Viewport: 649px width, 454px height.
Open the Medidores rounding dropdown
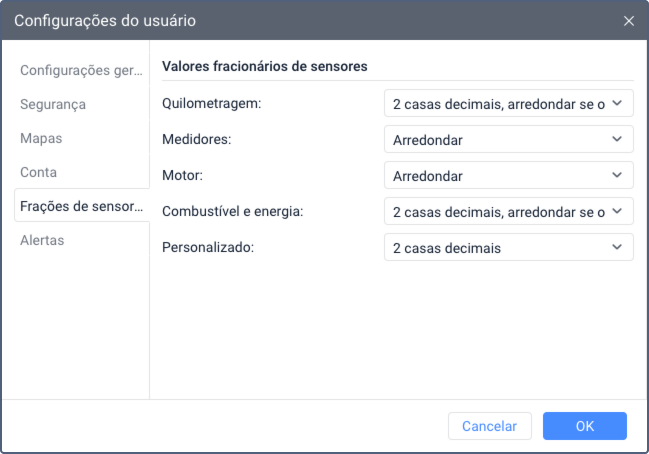(x=508, y=139)
